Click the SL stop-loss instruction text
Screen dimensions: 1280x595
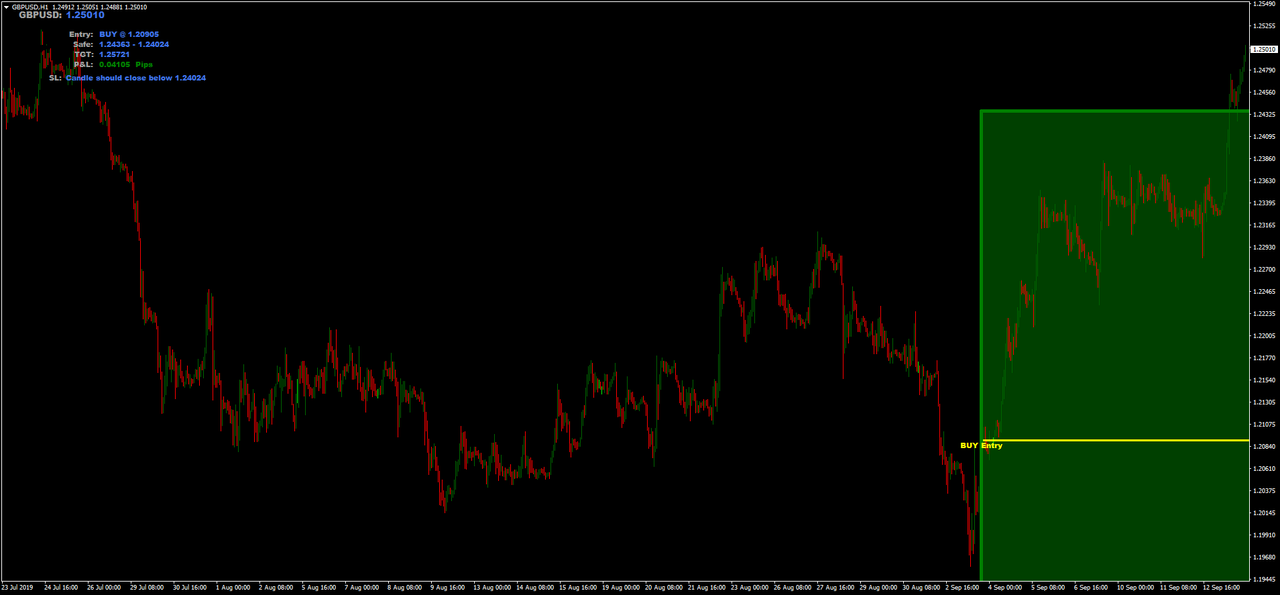(128, 77)
